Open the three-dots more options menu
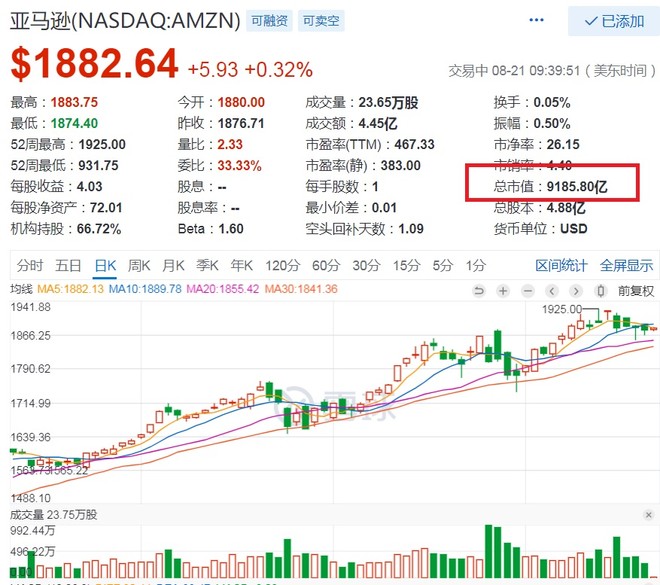660x585 pixels. tap(536, 20)
